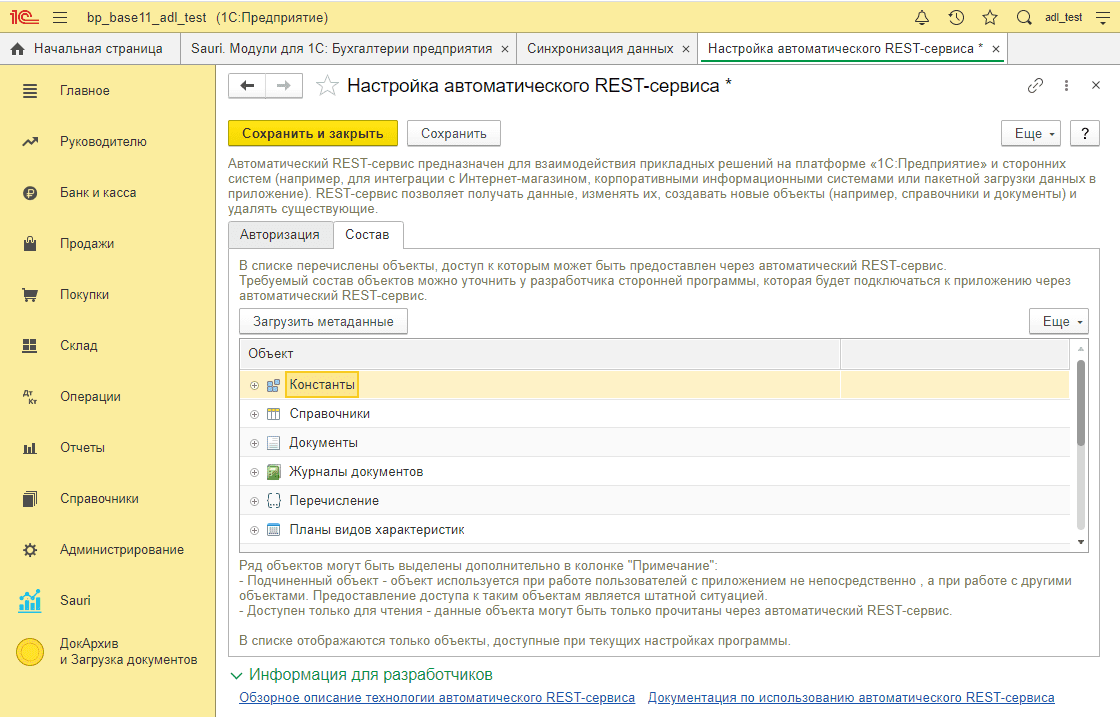Image resolution: width=1120 pixels, height=717 pixels.
Task: Click the Покупки cart icon
Action: tap(30, 294)
